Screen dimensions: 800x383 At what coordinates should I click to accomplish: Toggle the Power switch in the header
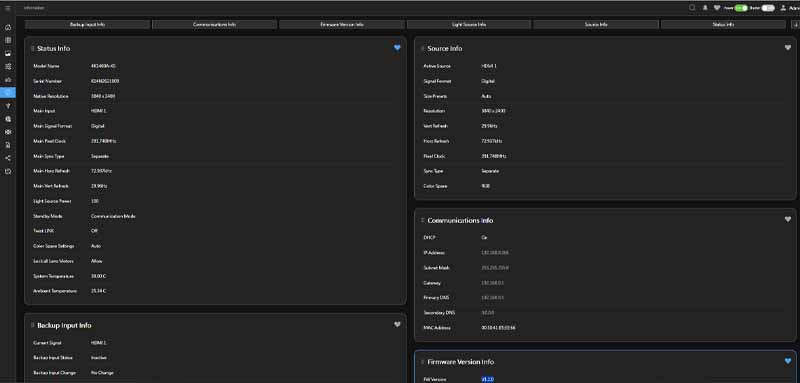click(x=741, y=8)
